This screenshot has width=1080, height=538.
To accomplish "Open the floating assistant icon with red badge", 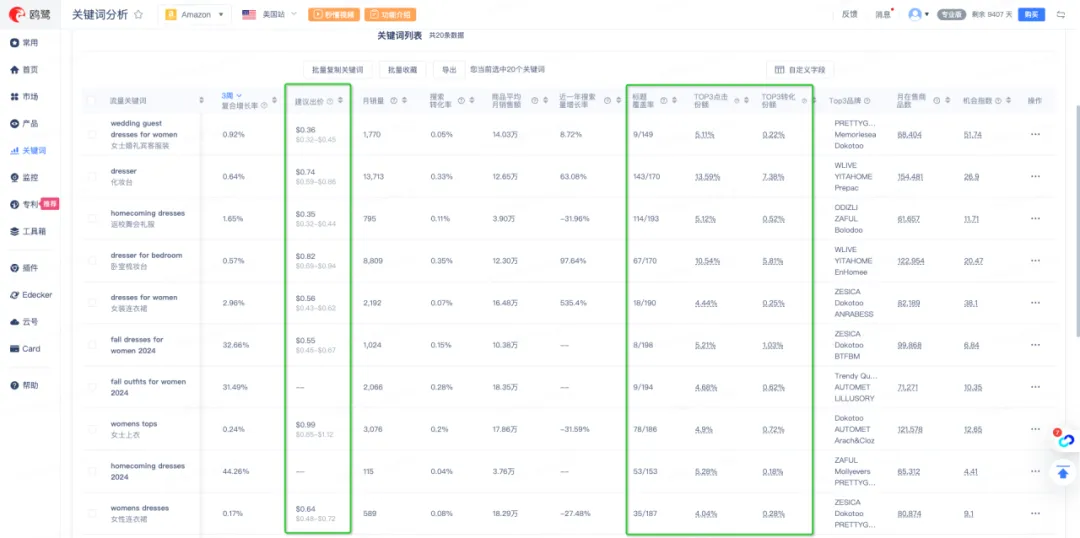I will click(1065, 439).
